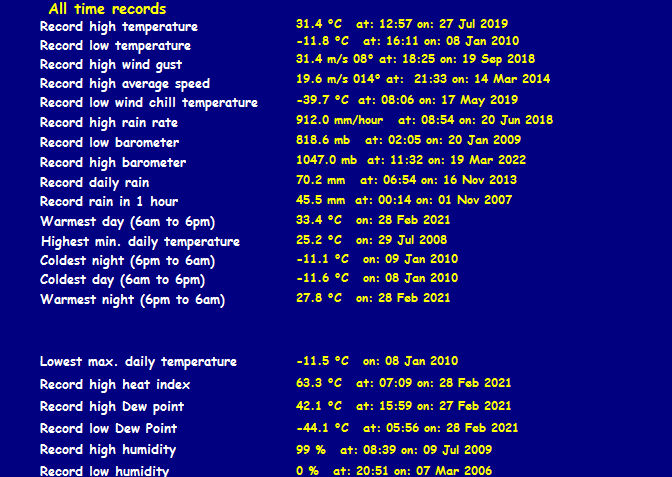Select the 'Coldest night (6pm to 6am)' label

tap(127, 261)
